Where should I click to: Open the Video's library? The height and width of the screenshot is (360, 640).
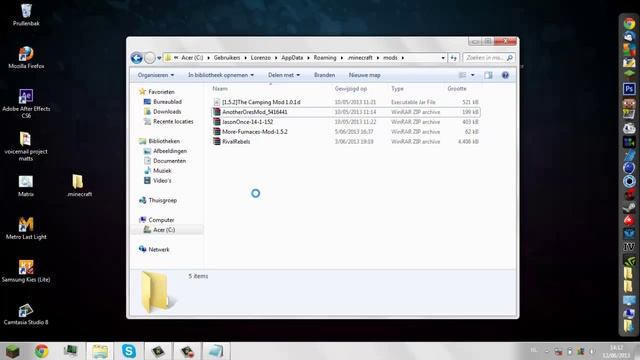(162, 180)
